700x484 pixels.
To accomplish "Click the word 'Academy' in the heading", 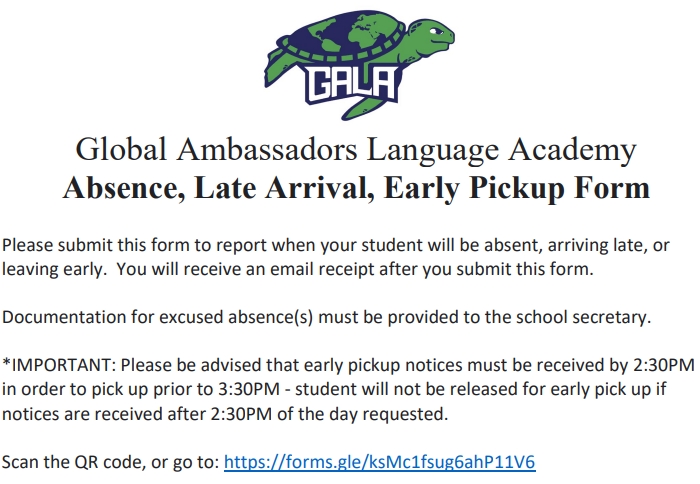I will point(572,150).
